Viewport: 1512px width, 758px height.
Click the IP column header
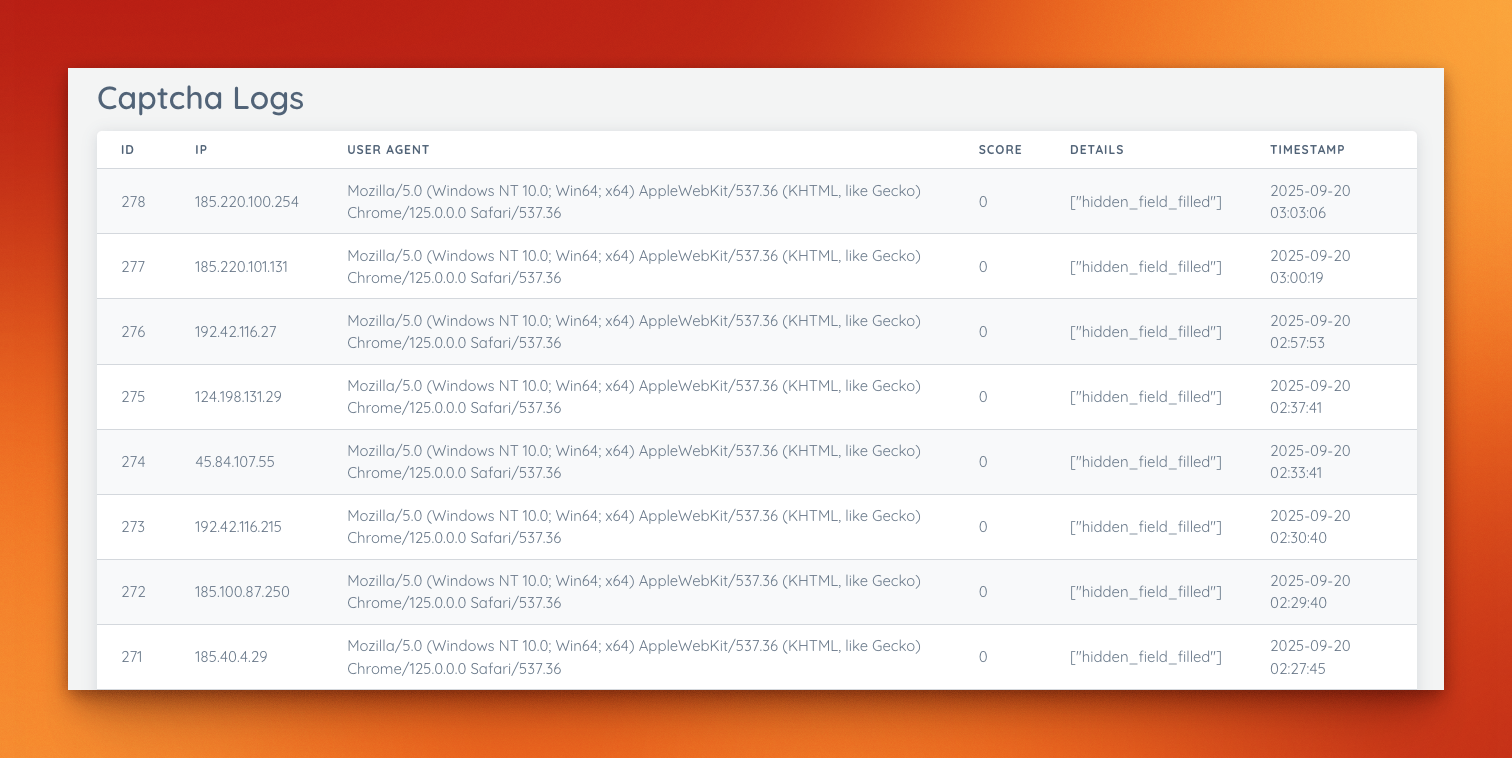(201, 150)
